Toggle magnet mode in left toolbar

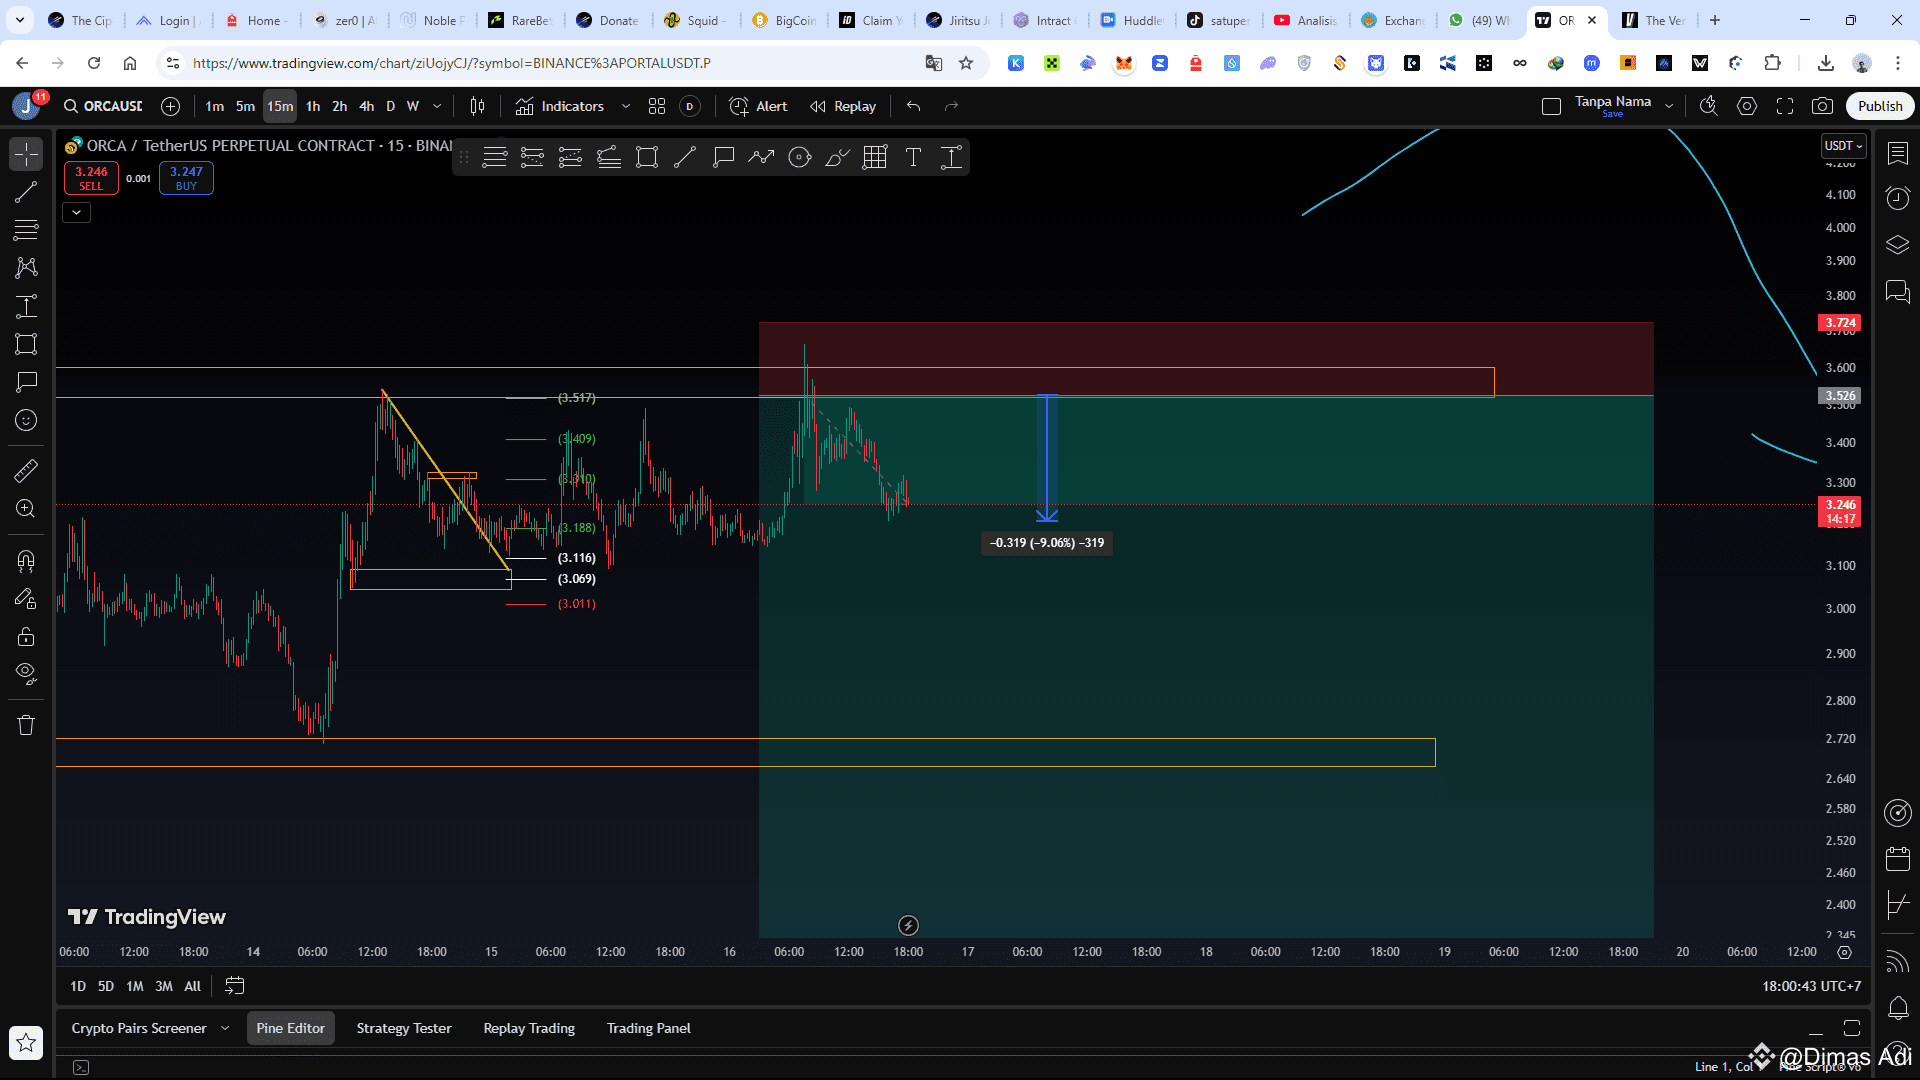26,560
